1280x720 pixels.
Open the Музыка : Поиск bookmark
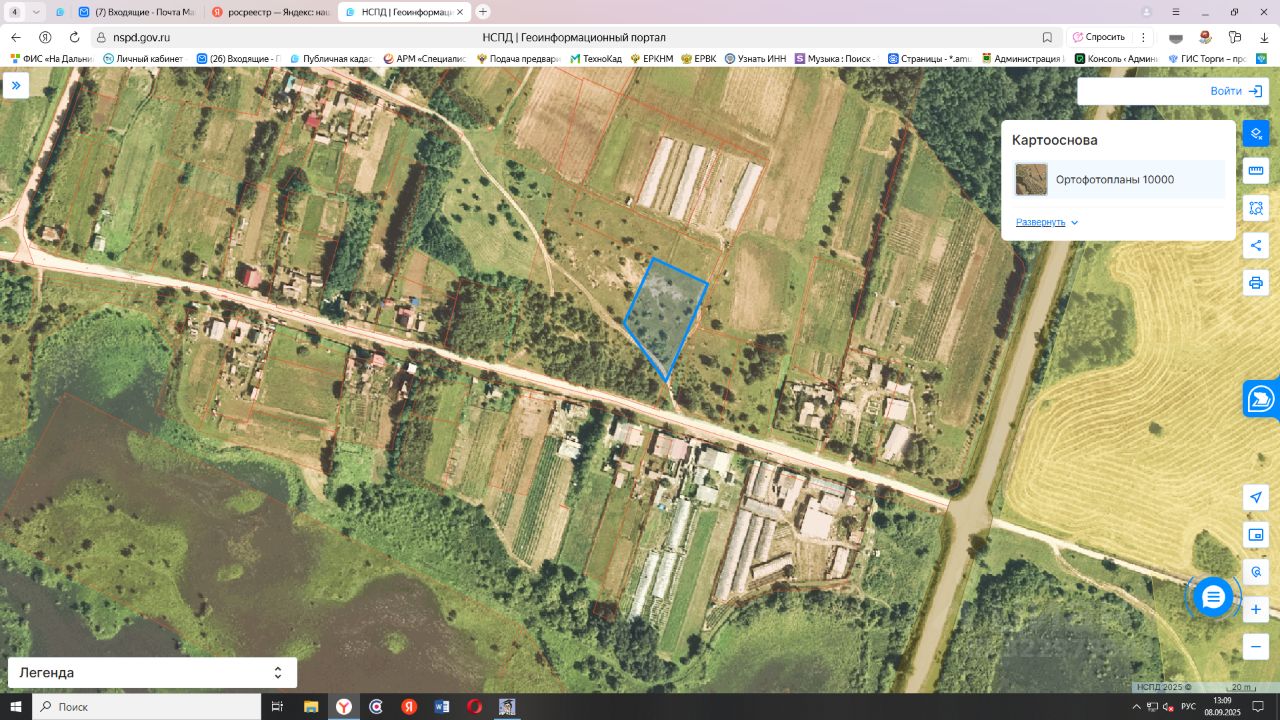pyautogui.click(x=837, y=59)
